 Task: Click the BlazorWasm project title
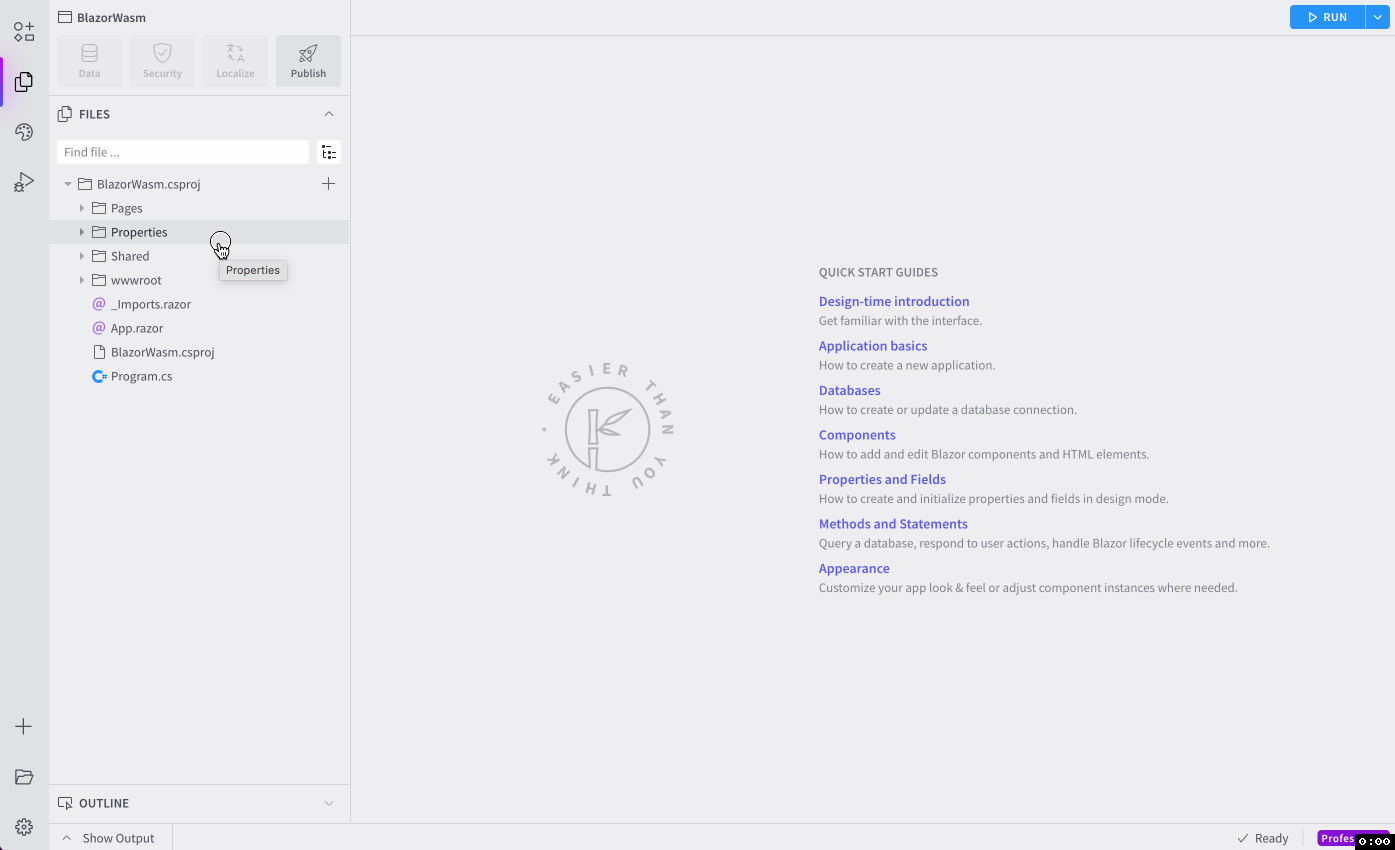click(x=112, y=17)
